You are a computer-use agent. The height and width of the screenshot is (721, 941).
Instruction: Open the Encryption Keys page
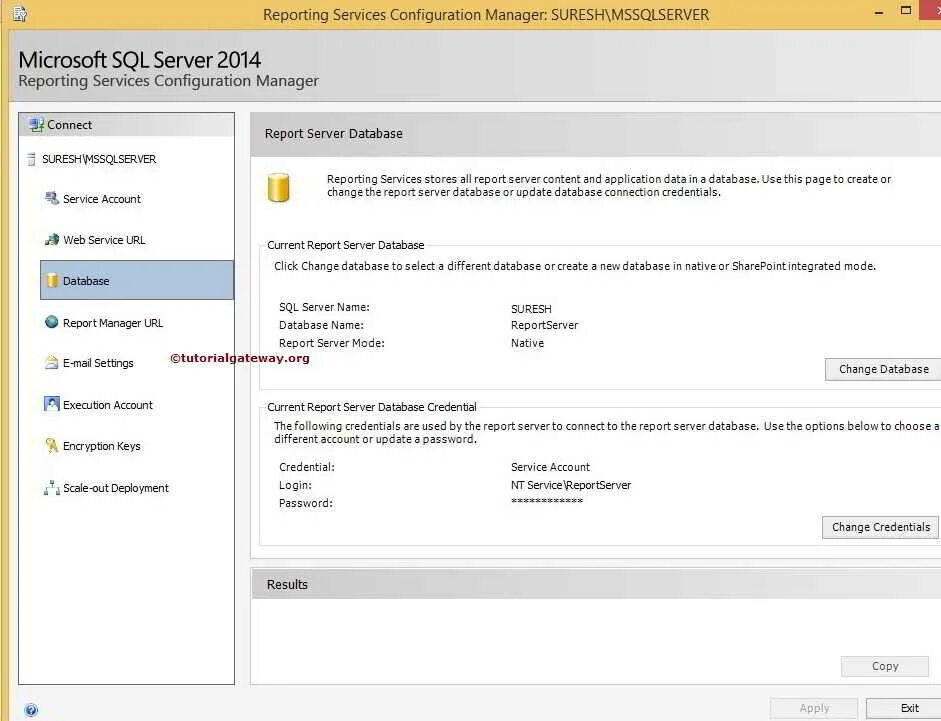coord(102,446)
